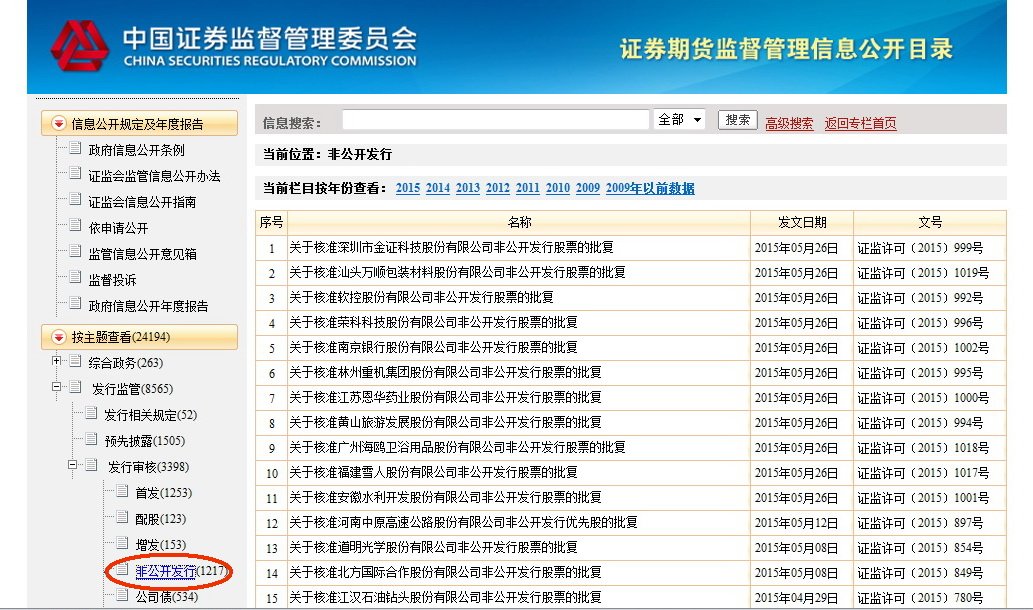Screen dimensions: 1033x610
Task: Click document icon beside 证监会监管信息公开办法
Action: click(75, 174)
